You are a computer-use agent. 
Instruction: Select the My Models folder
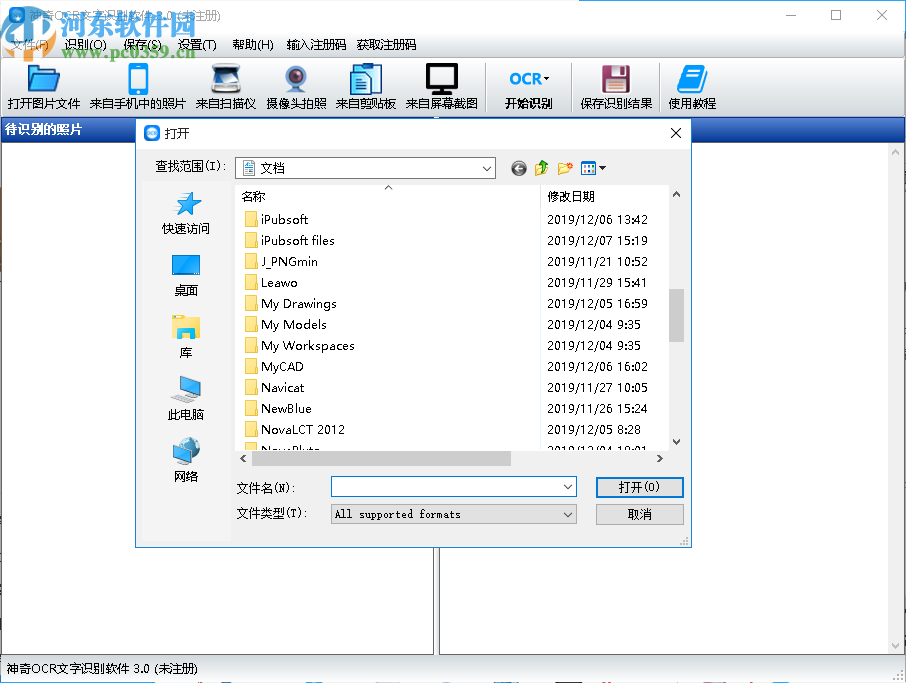tap(285, 325)
